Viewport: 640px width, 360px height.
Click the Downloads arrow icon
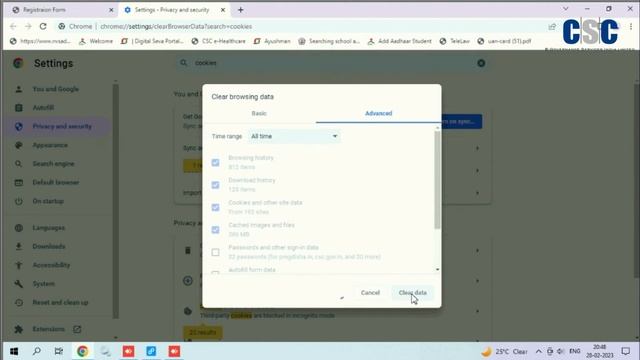click(x=18, y=247)
